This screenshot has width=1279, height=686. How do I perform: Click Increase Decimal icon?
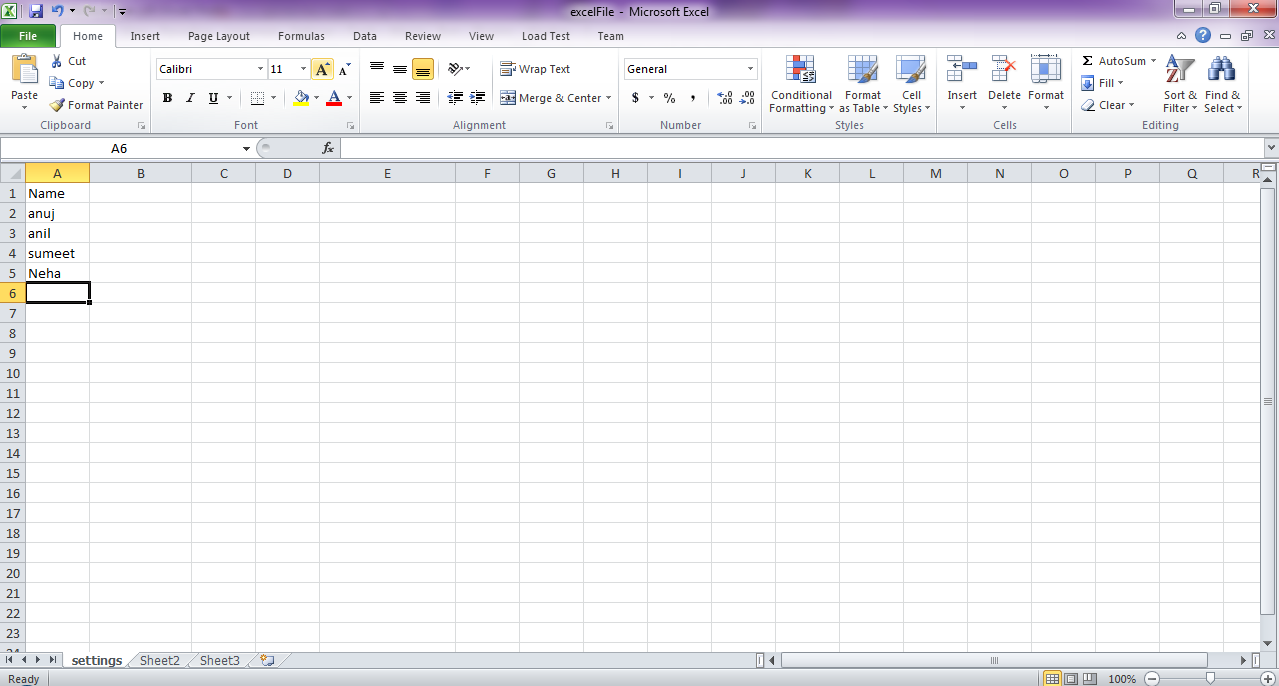coord(725,98)
